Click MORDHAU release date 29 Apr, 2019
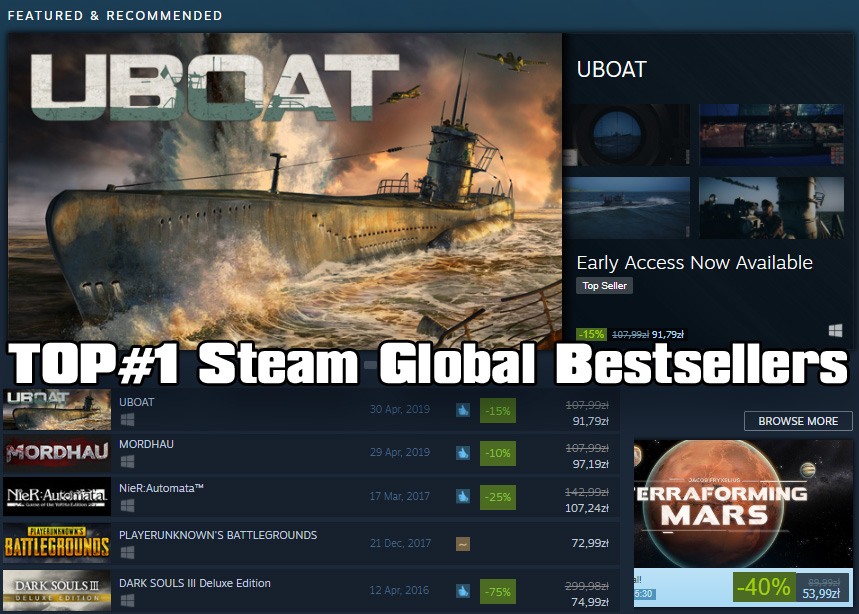The height and width of the screenshot is (614, 859). coord(399,452)
